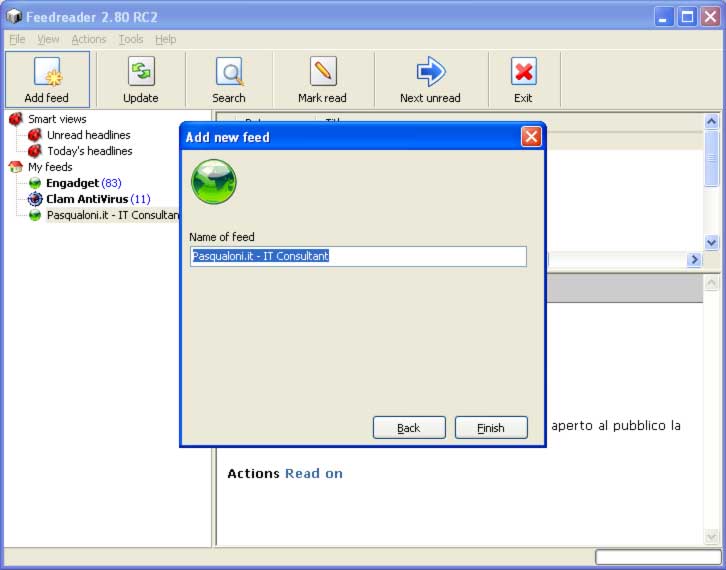Click the red Exit icon
The width and height of the screenshot is (726, 570).
[523, 71]
